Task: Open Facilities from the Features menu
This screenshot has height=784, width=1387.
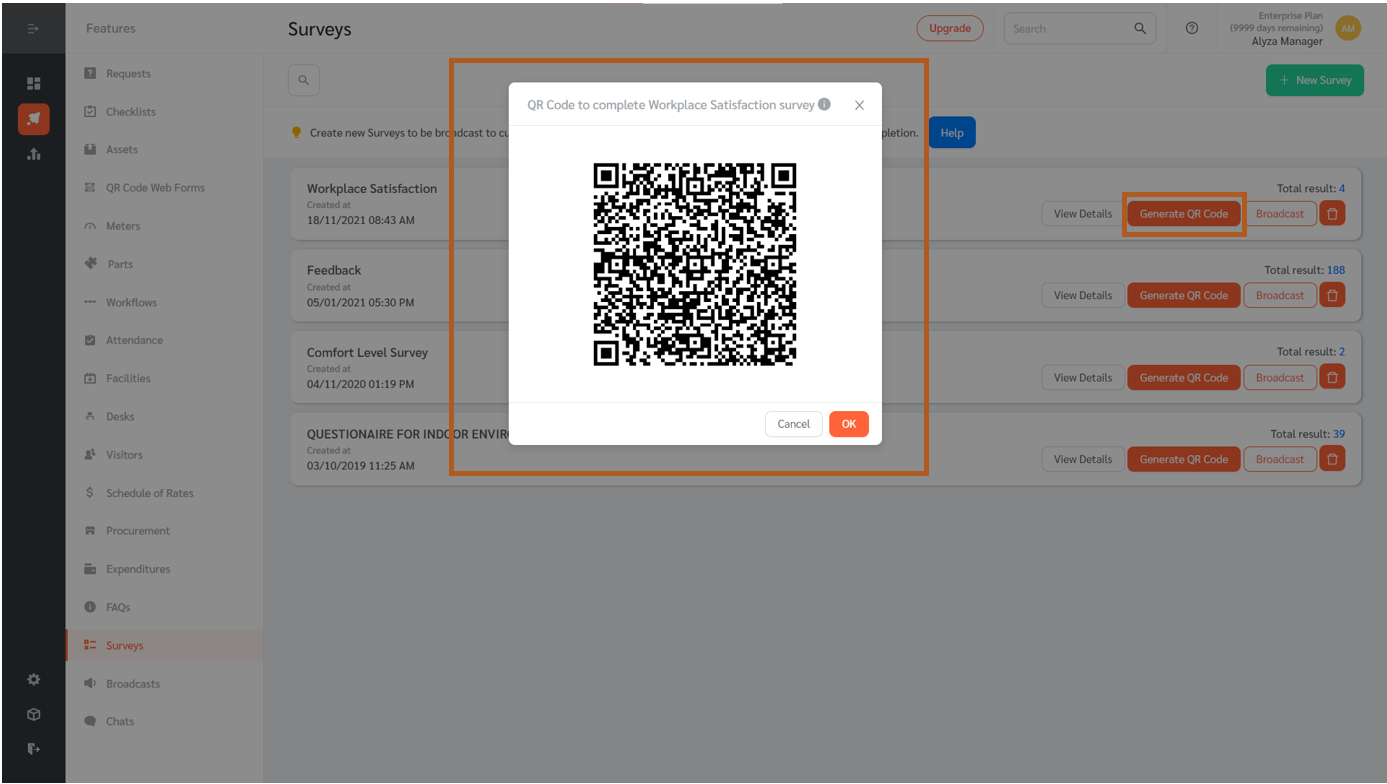Action: (x=89, y=378)
